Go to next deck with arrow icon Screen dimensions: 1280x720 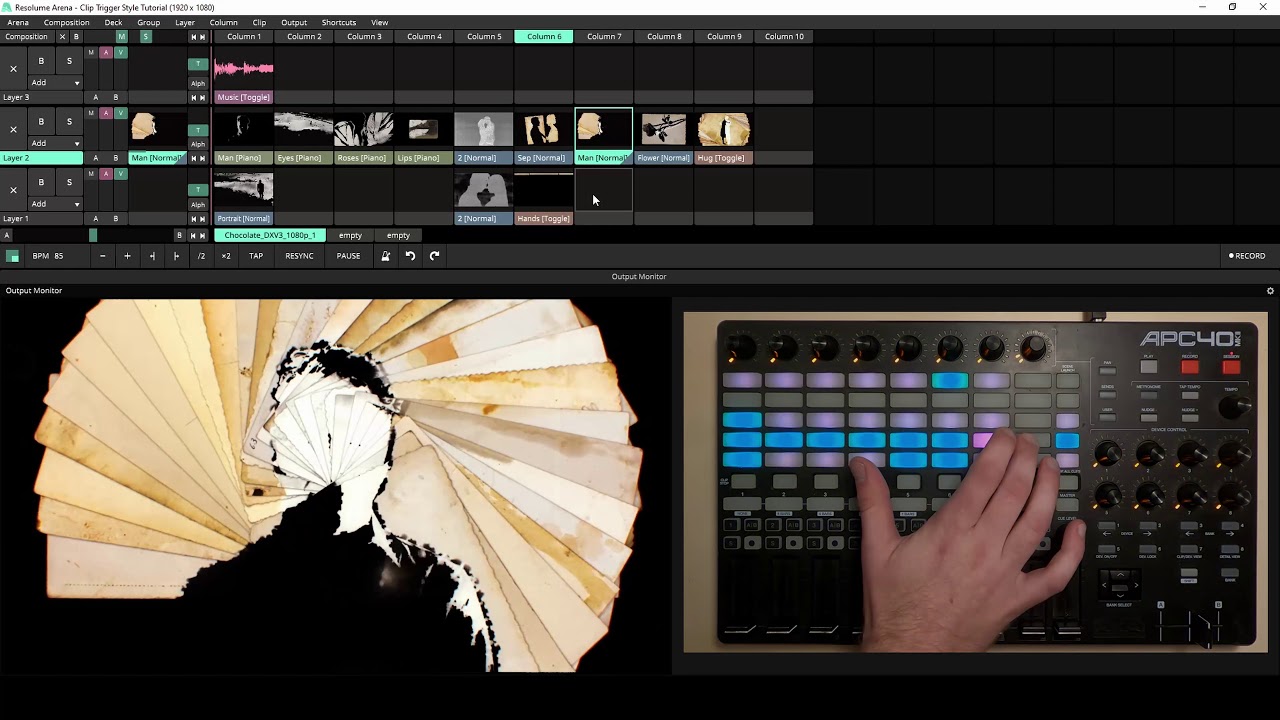point(202,236)
